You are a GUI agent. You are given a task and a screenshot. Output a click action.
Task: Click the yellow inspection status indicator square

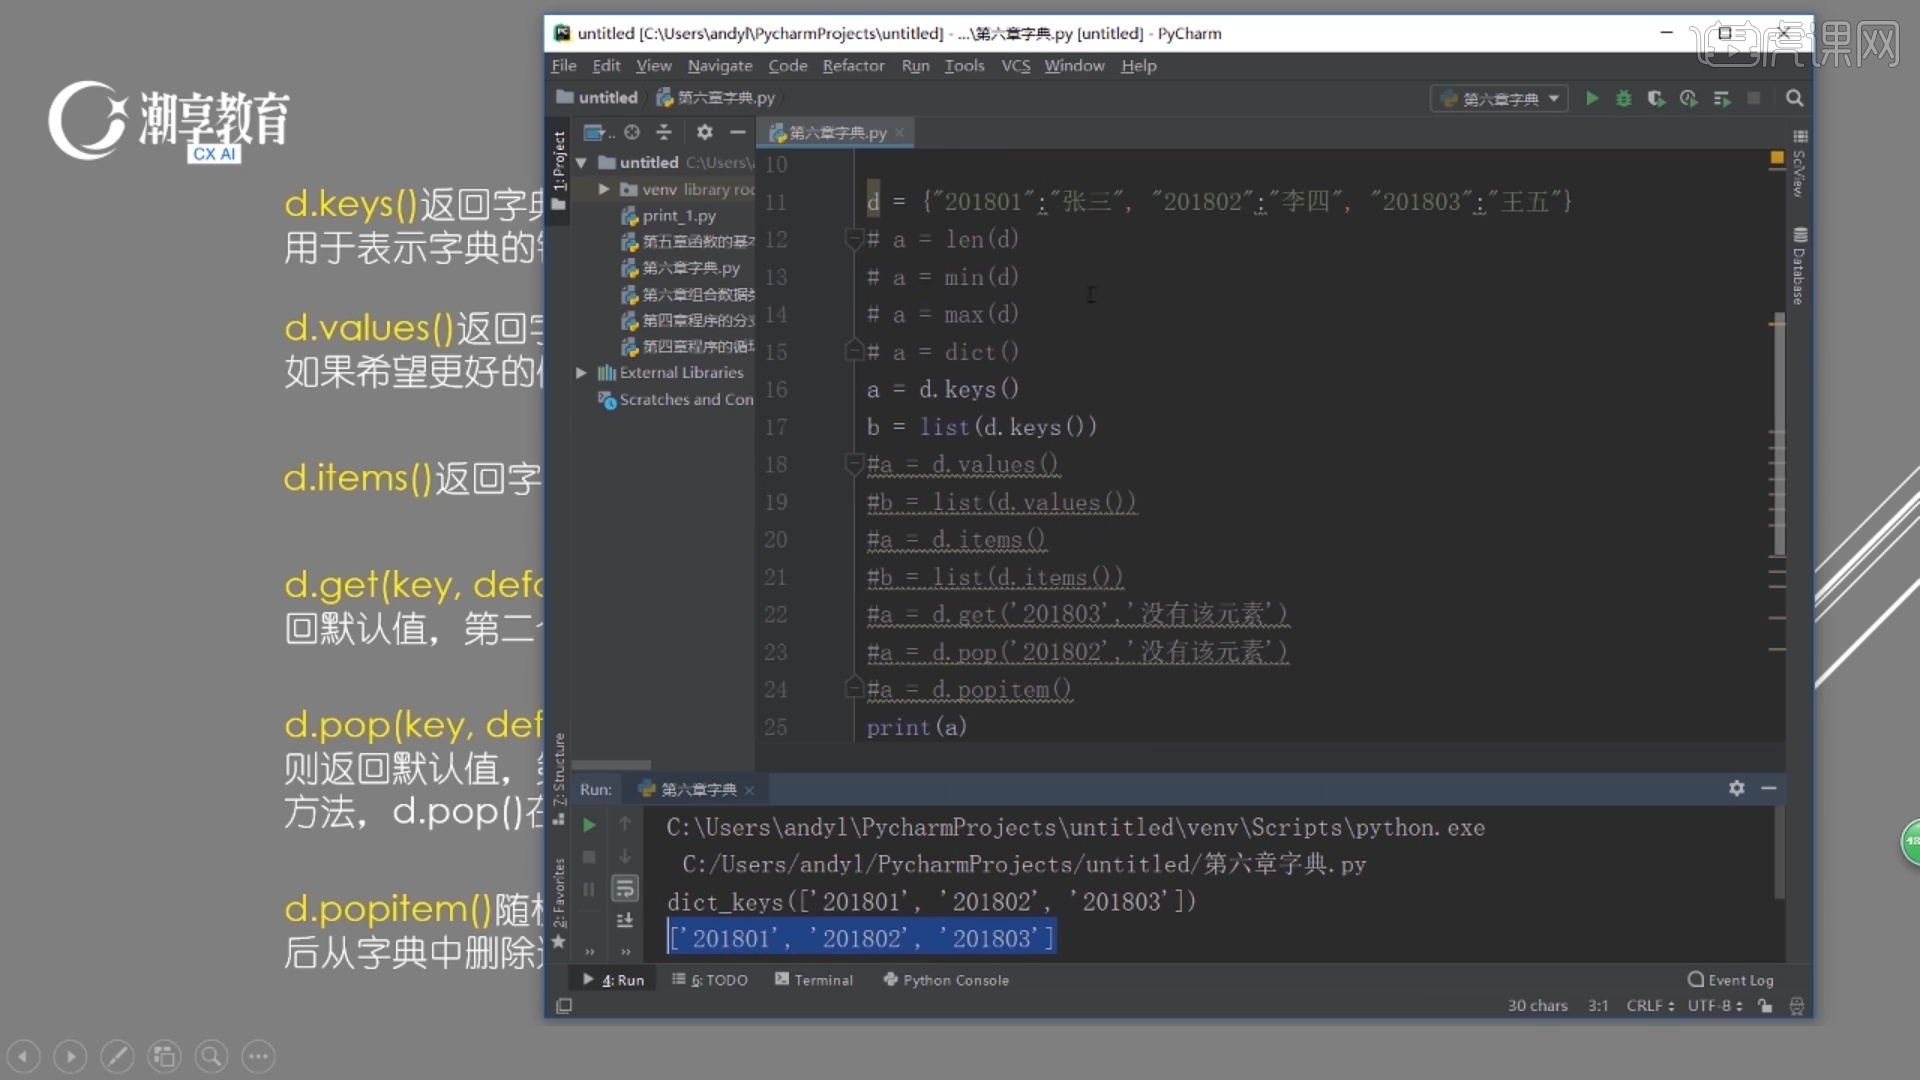(x=1777, y=158)
